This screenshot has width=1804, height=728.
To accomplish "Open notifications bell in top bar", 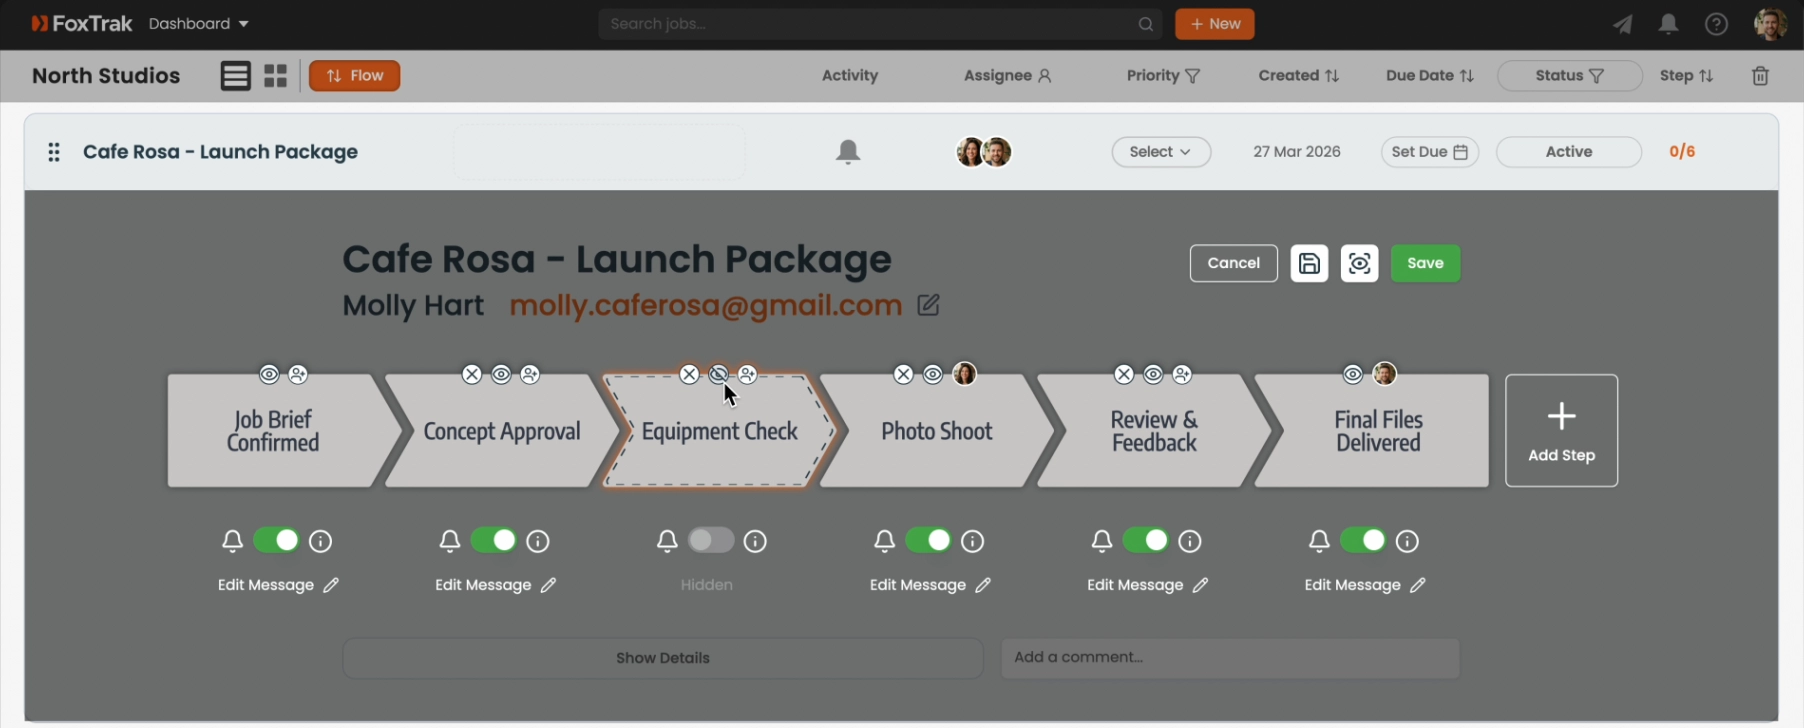I will [x=1668, y=24].
